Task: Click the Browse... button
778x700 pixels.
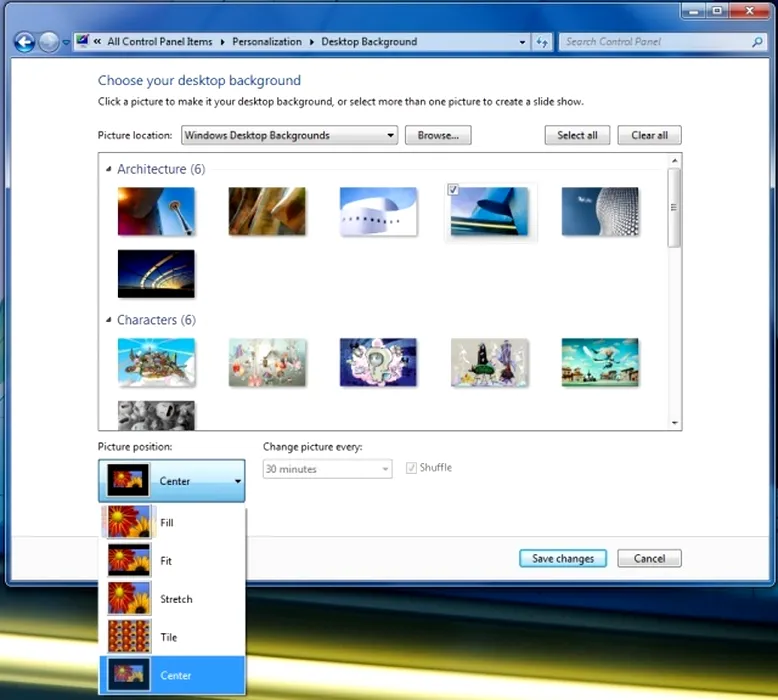Action: tap(437, 135)
